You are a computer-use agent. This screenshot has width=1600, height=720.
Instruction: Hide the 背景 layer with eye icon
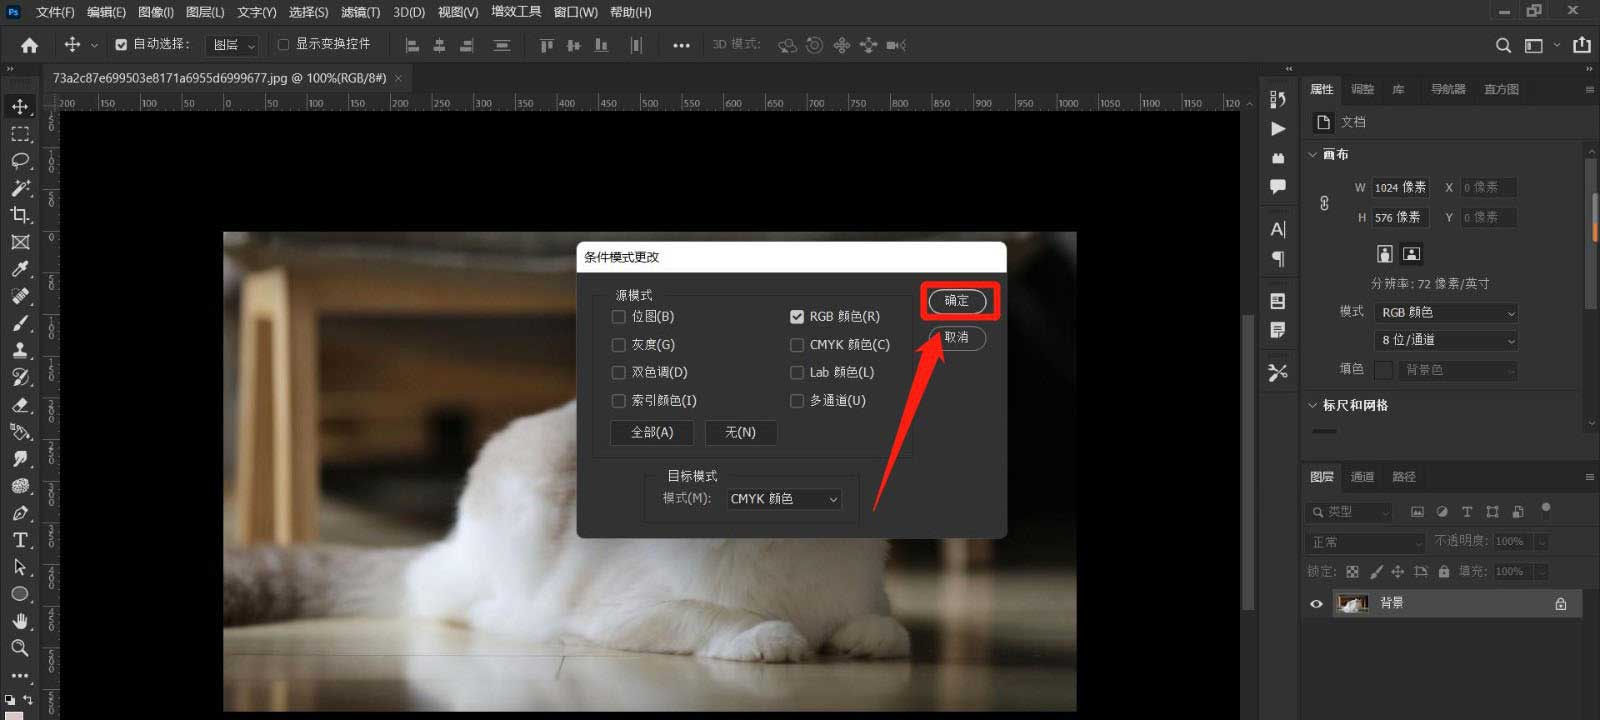tap(1316, 604)
